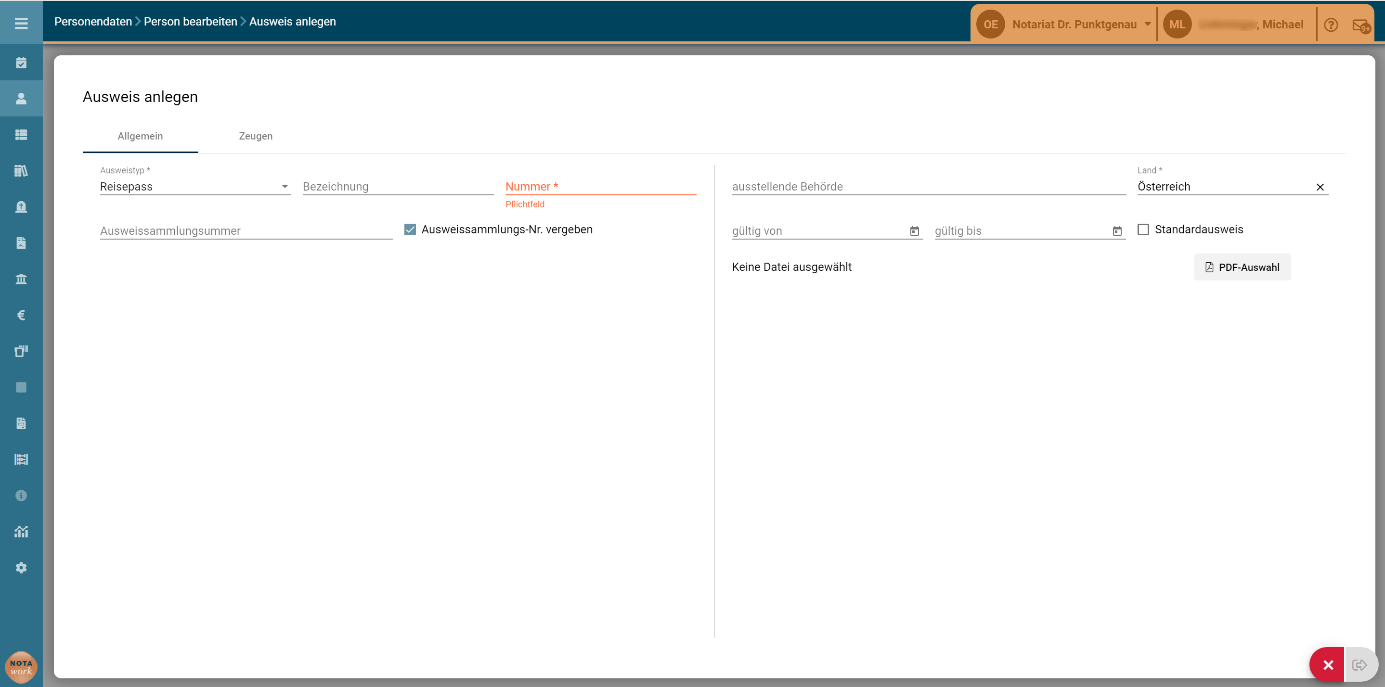The image size is (1385, 687).
Task: Open the info circle sidebar icon
Action: [x=21, y=495]
